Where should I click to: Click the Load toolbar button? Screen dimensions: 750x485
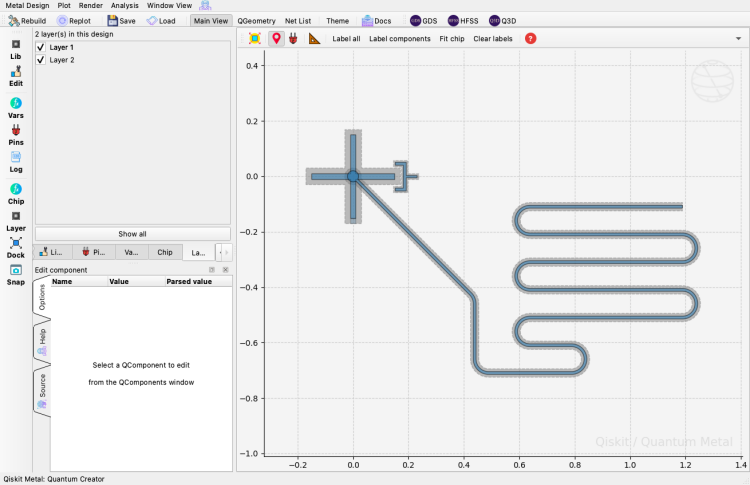point(161,21)
